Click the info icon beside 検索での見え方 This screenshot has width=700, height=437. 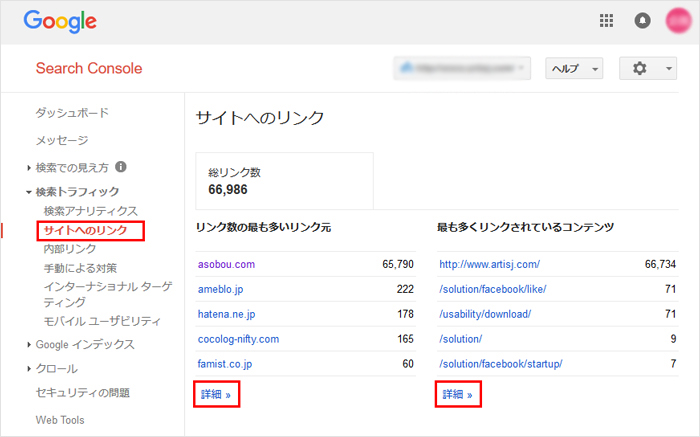[x=121, y=166]
